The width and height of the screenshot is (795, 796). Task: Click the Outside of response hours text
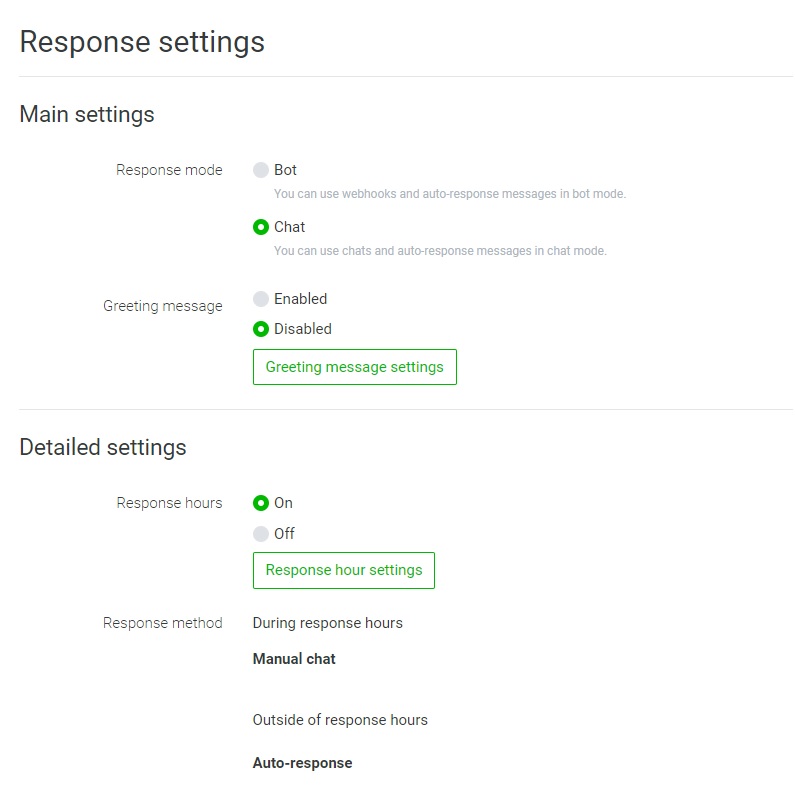coord(340,720)
